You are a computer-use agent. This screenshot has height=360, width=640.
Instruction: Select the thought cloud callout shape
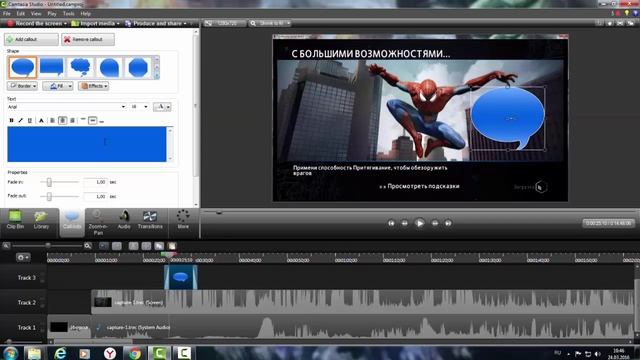(80, 67)
